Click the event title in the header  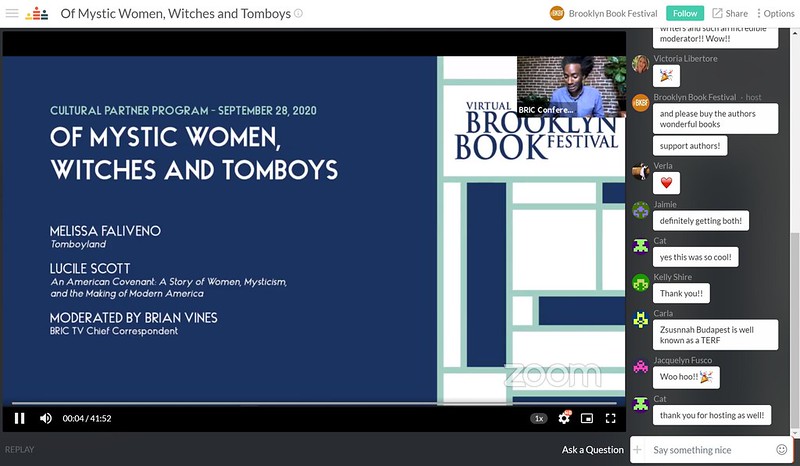(176, 13)
